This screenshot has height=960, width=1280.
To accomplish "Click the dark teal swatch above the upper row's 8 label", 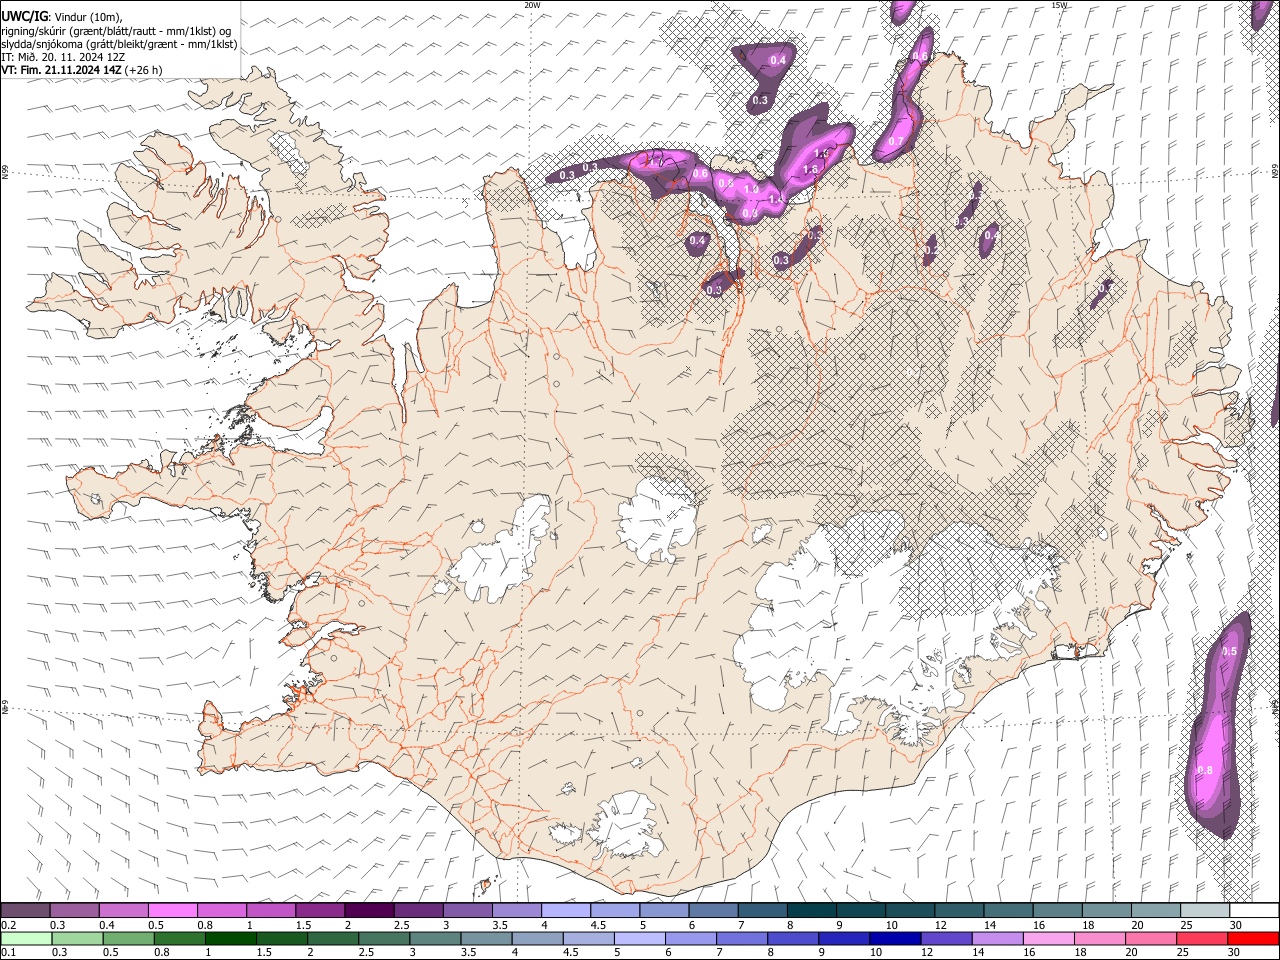I will point(812,911).
